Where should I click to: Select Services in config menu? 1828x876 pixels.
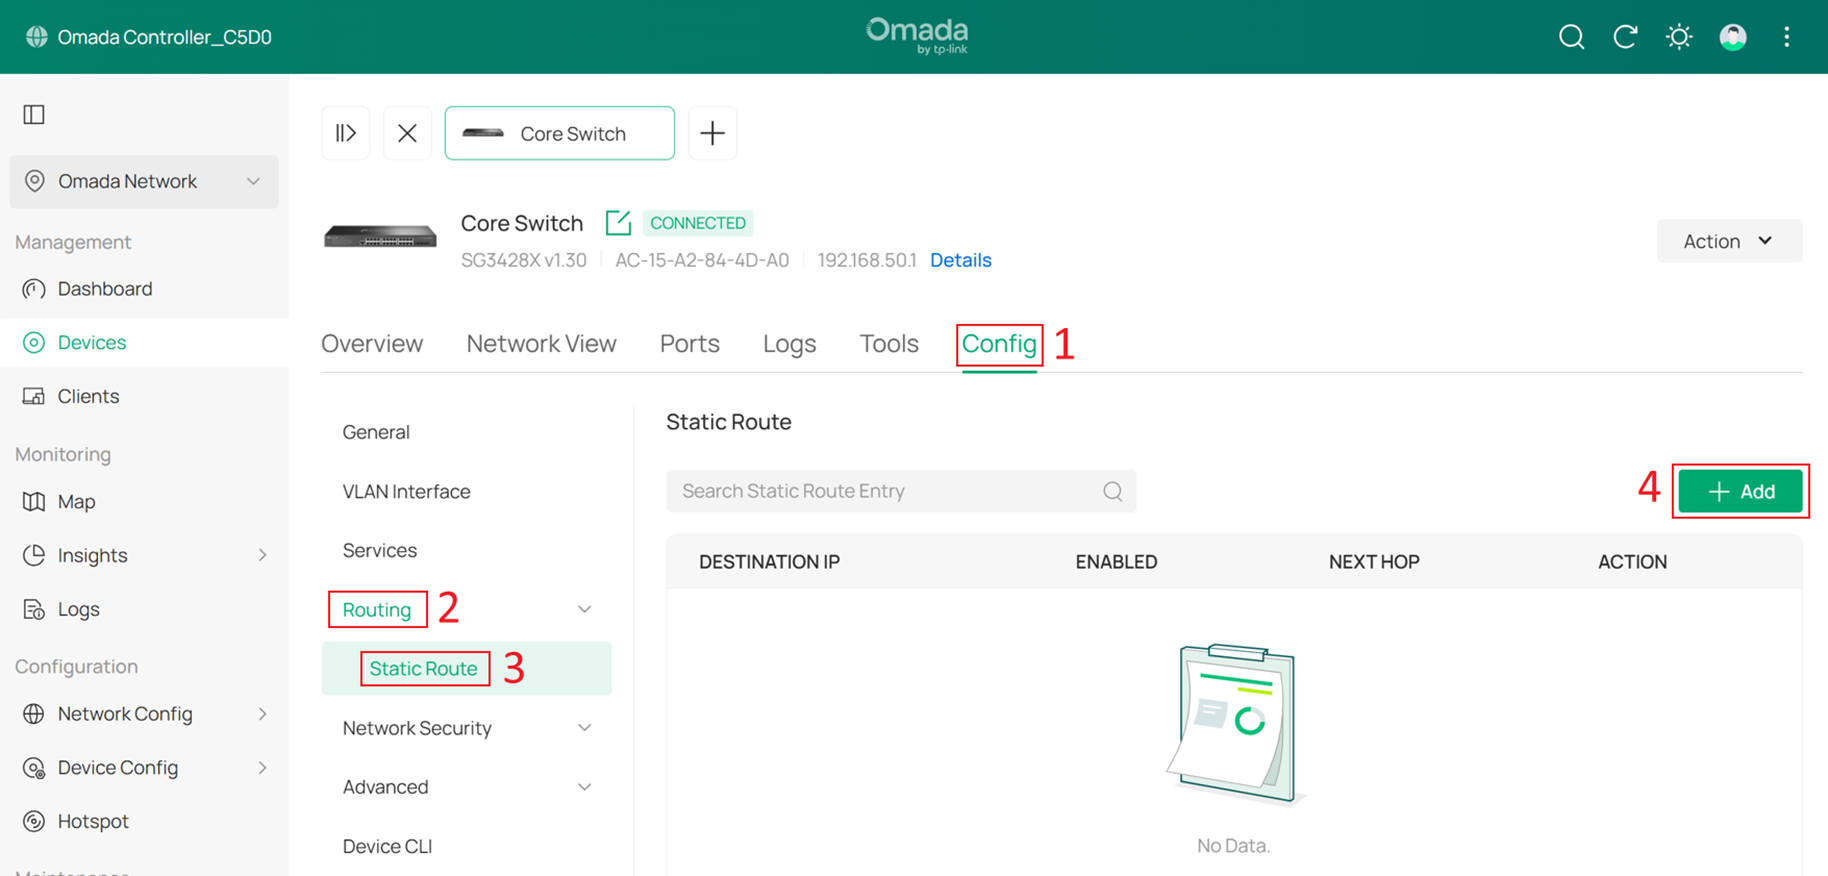click(x=379, y=551)
